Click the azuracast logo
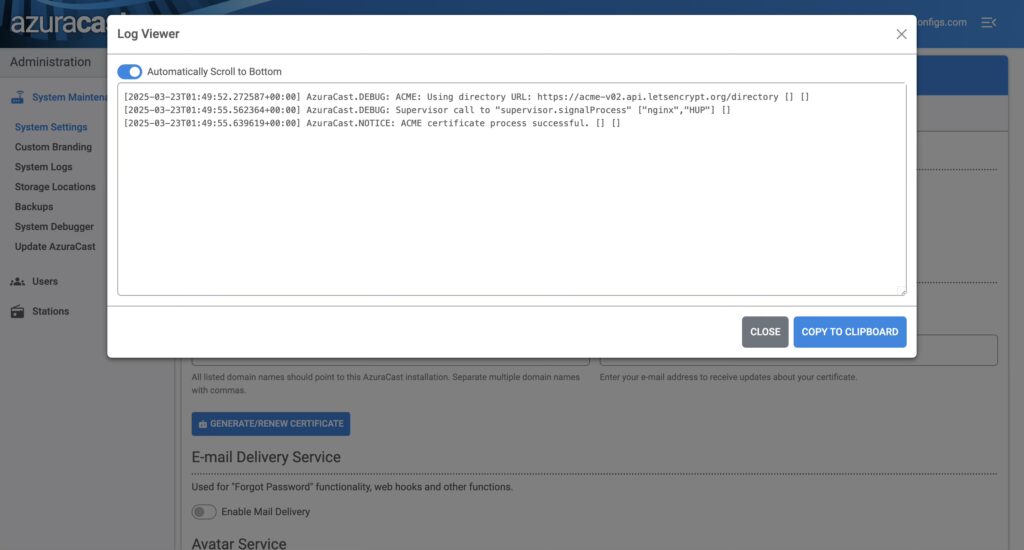This screenshot has height=550, width=1024. [59, 24]
